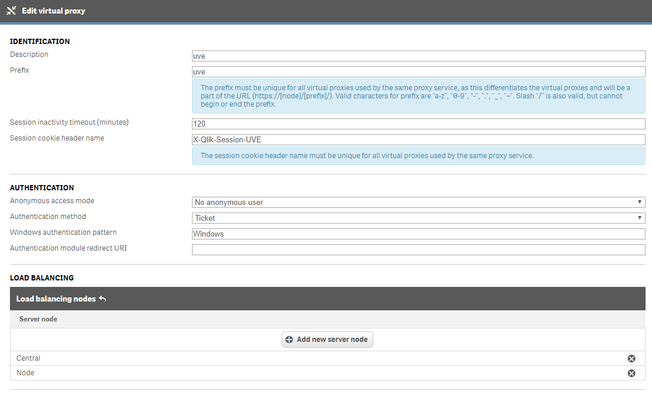Viewport: 652px width, 397px height.
Task: Click the Edit virtual proxy title
Action: [x=53, y=11]
